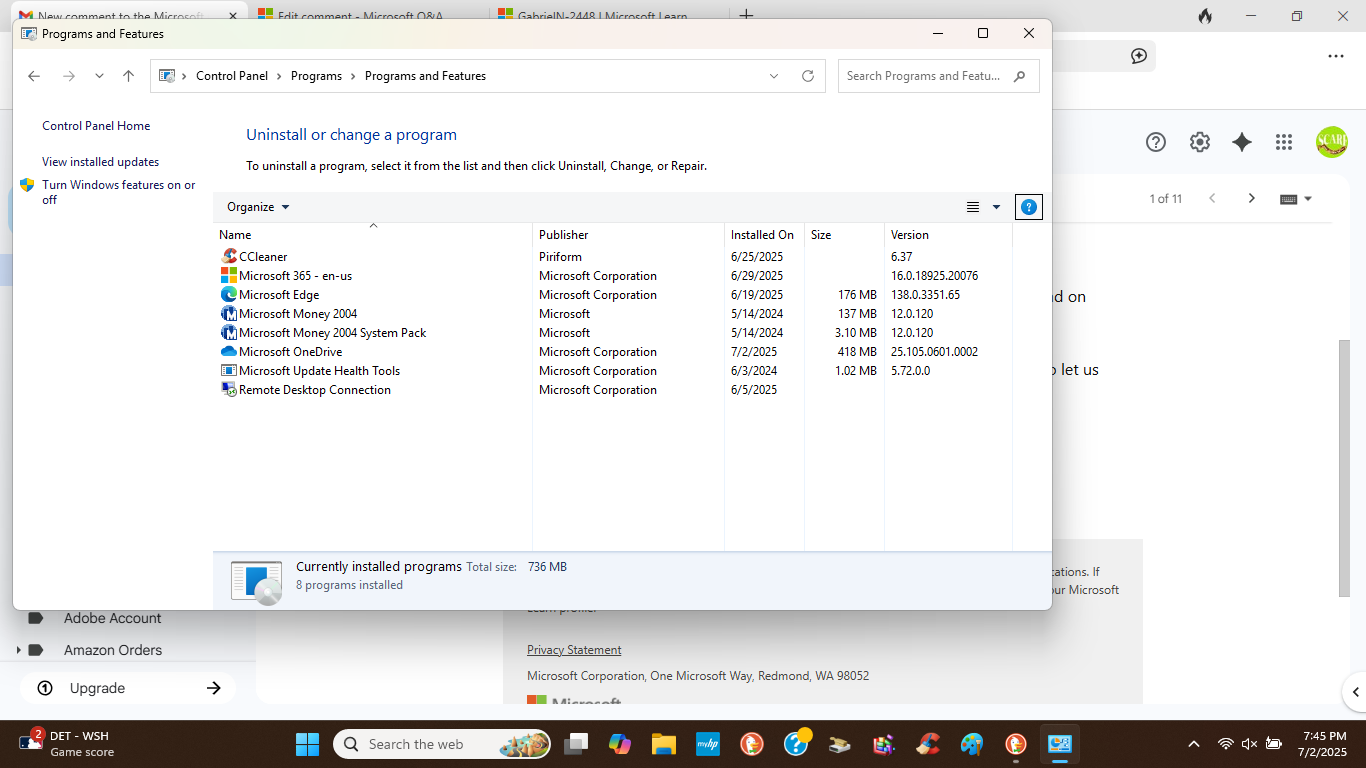The image size is (1366, 768).
Task: Open the recent locations dropdown arrow
Action: click(x=99, y=76)
